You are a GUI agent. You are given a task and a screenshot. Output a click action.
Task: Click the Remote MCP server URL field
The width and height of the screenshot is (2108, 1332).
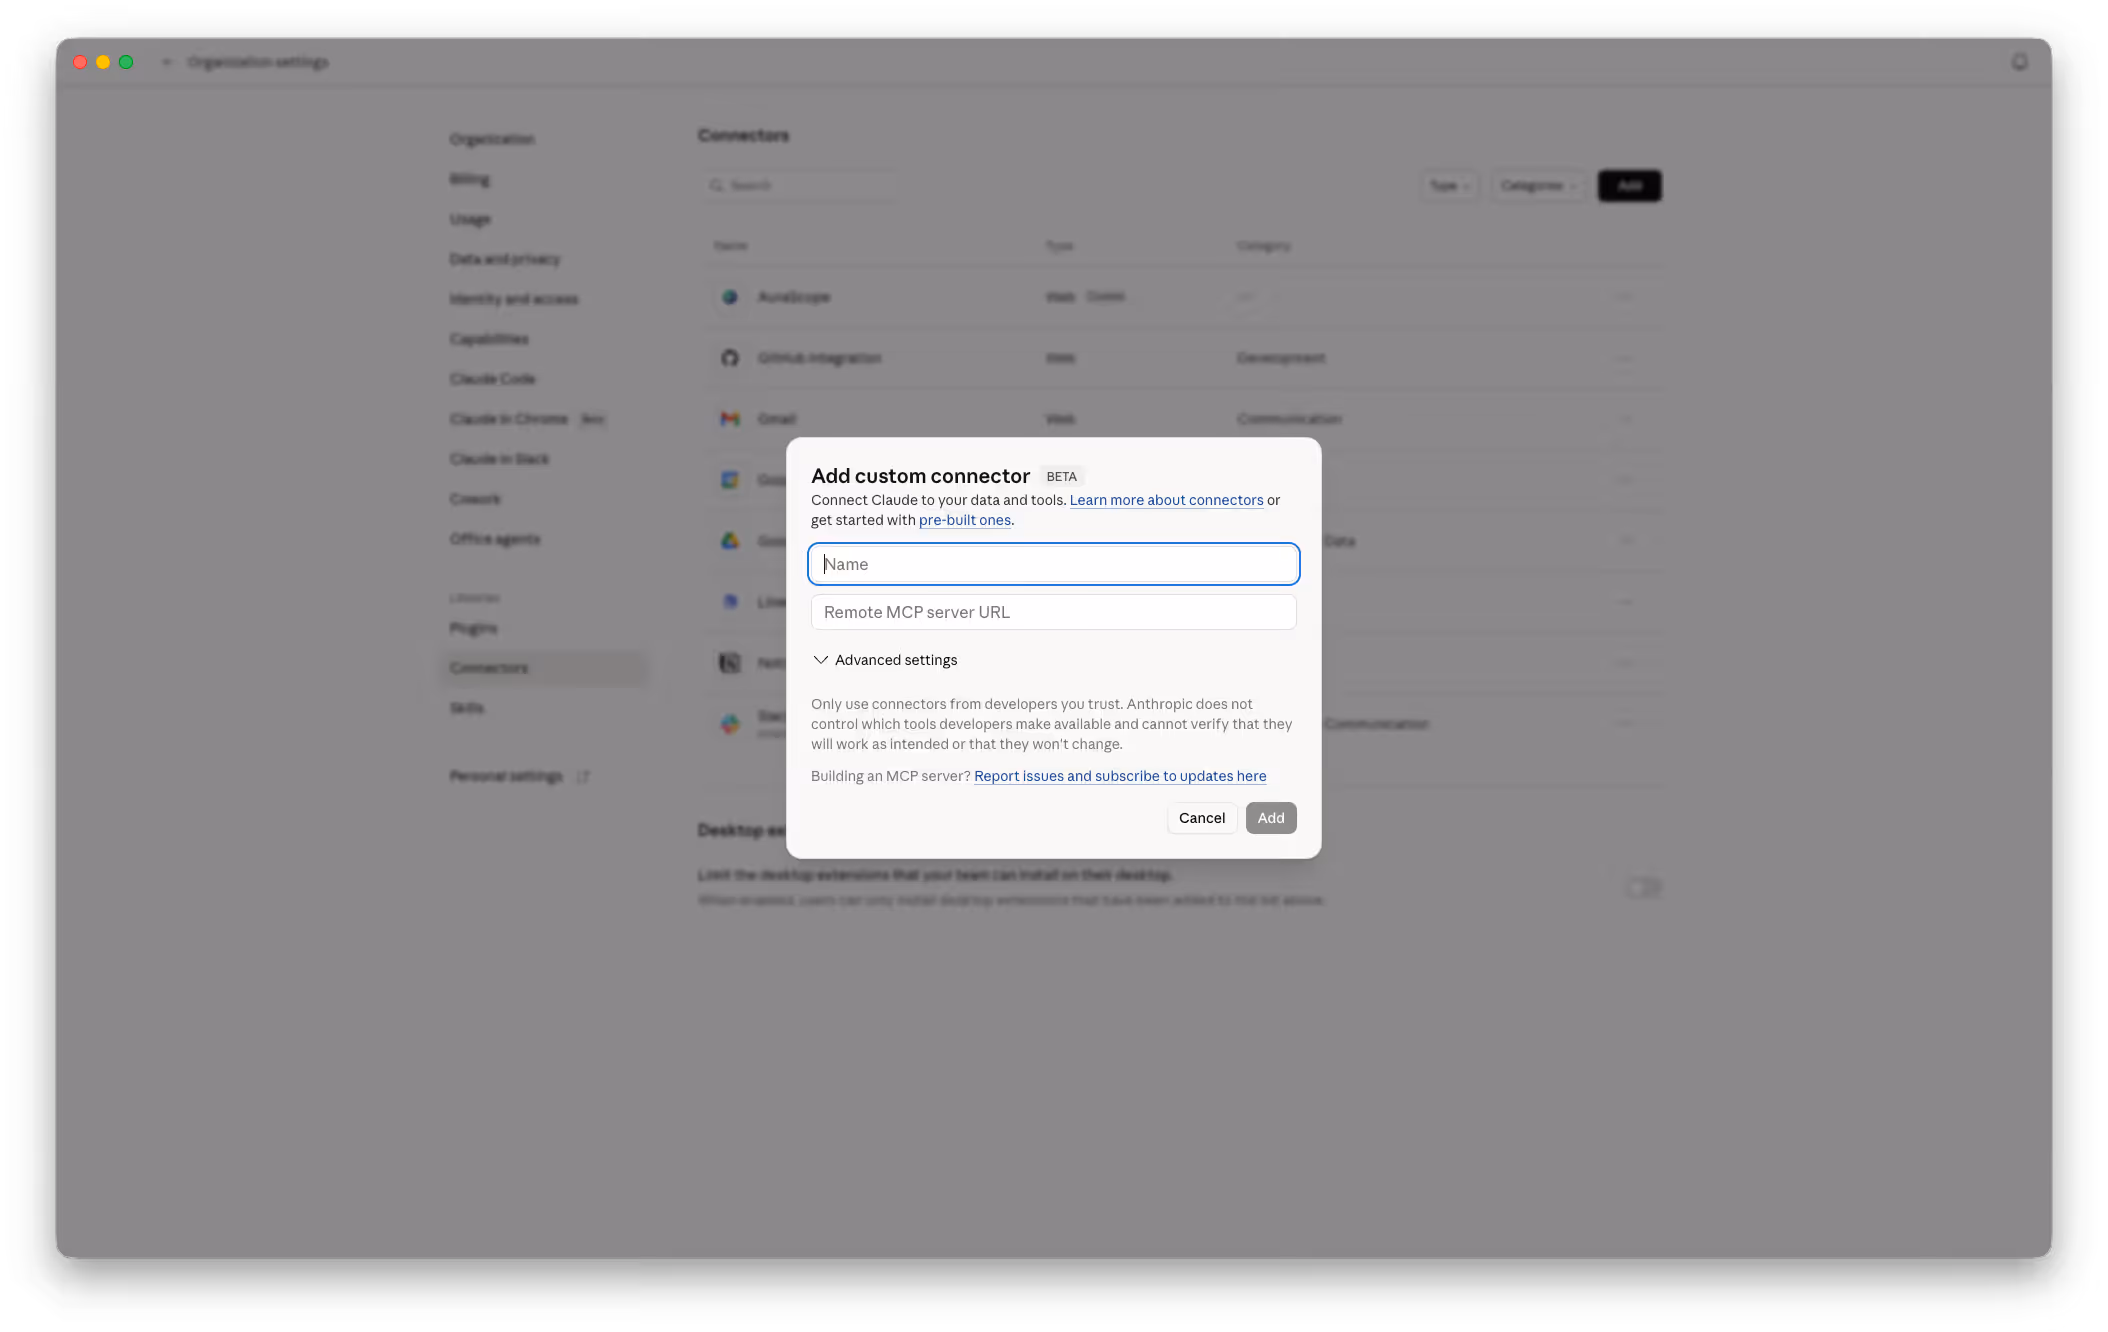click(x=1053, y=612)
